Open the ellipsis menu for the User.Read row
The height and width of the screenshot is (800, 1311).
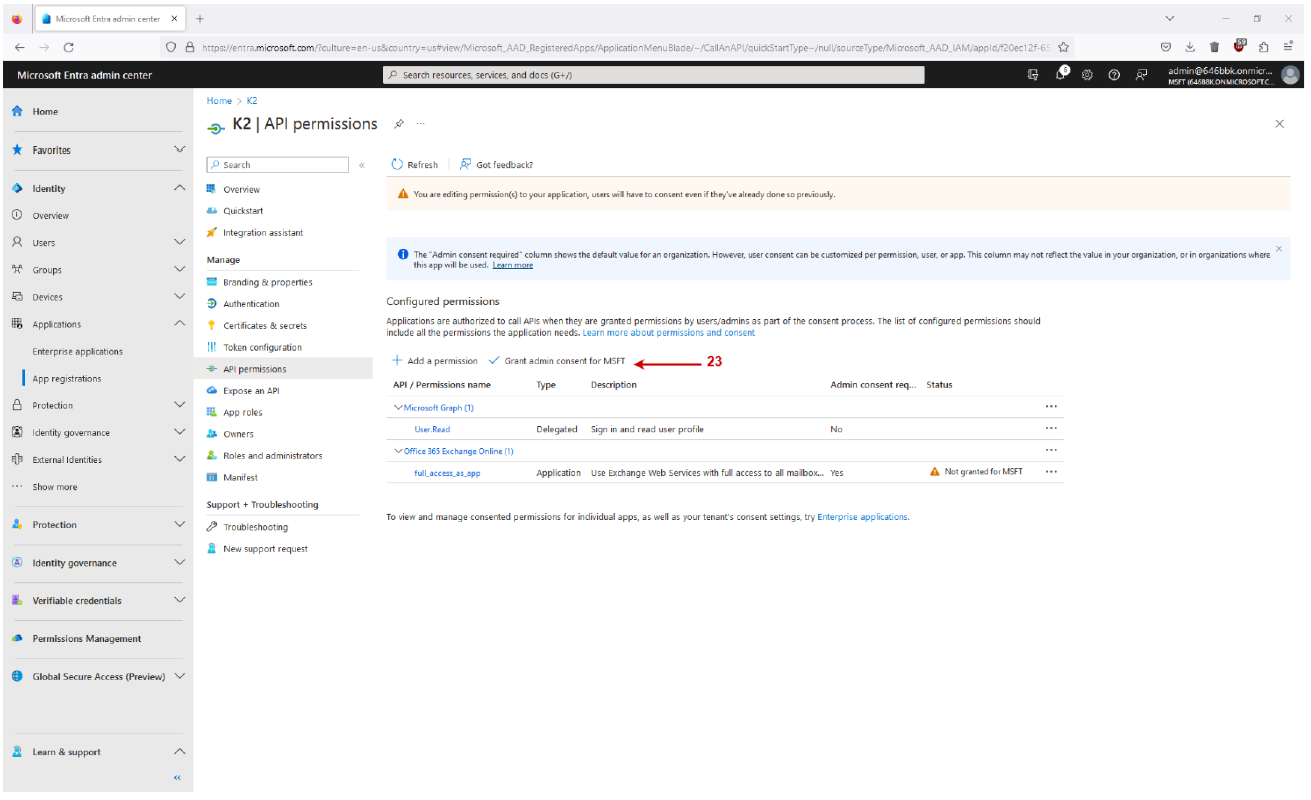coord(1050,429)
